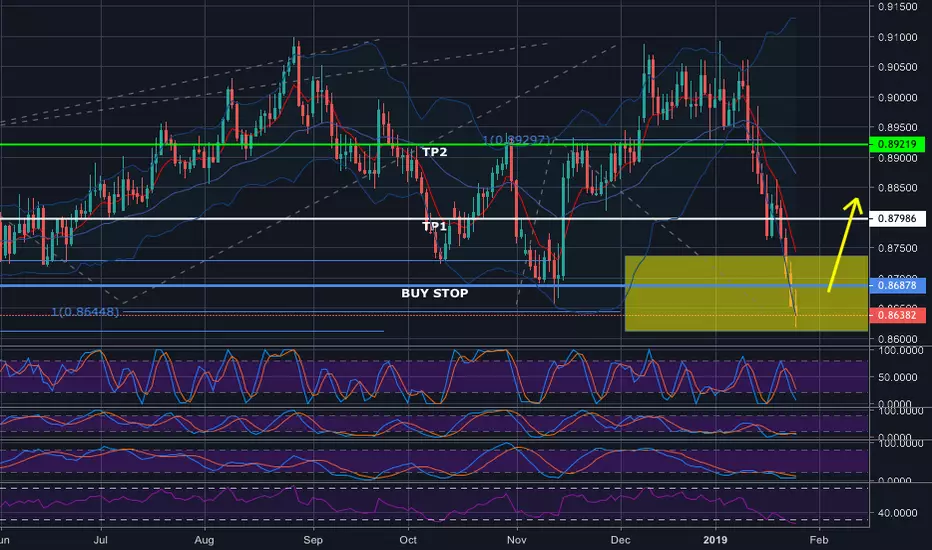Click the white 0.87986 price tag
932x550 pixels.
point(897,219)
